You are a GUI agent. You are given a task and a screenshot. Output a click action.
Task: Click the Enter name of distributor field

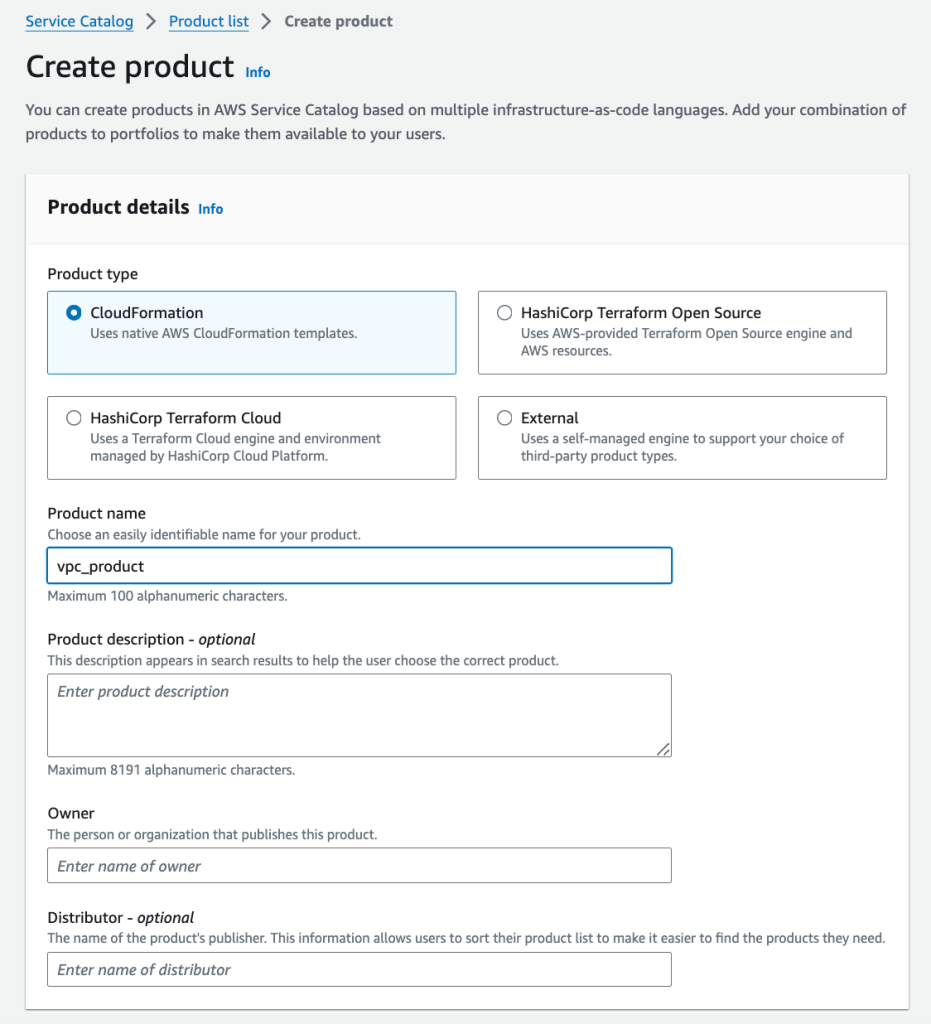click(x=359, y=969)
